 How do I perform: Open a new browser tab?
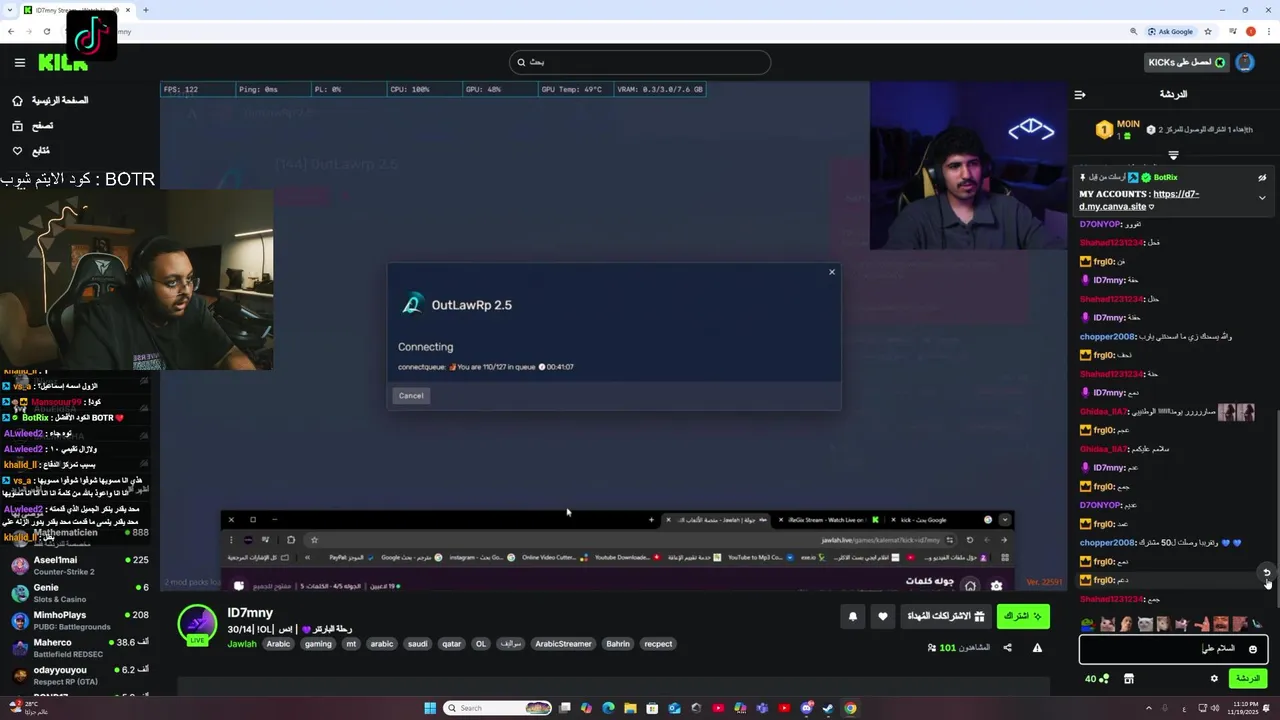[x=146, y=10]
